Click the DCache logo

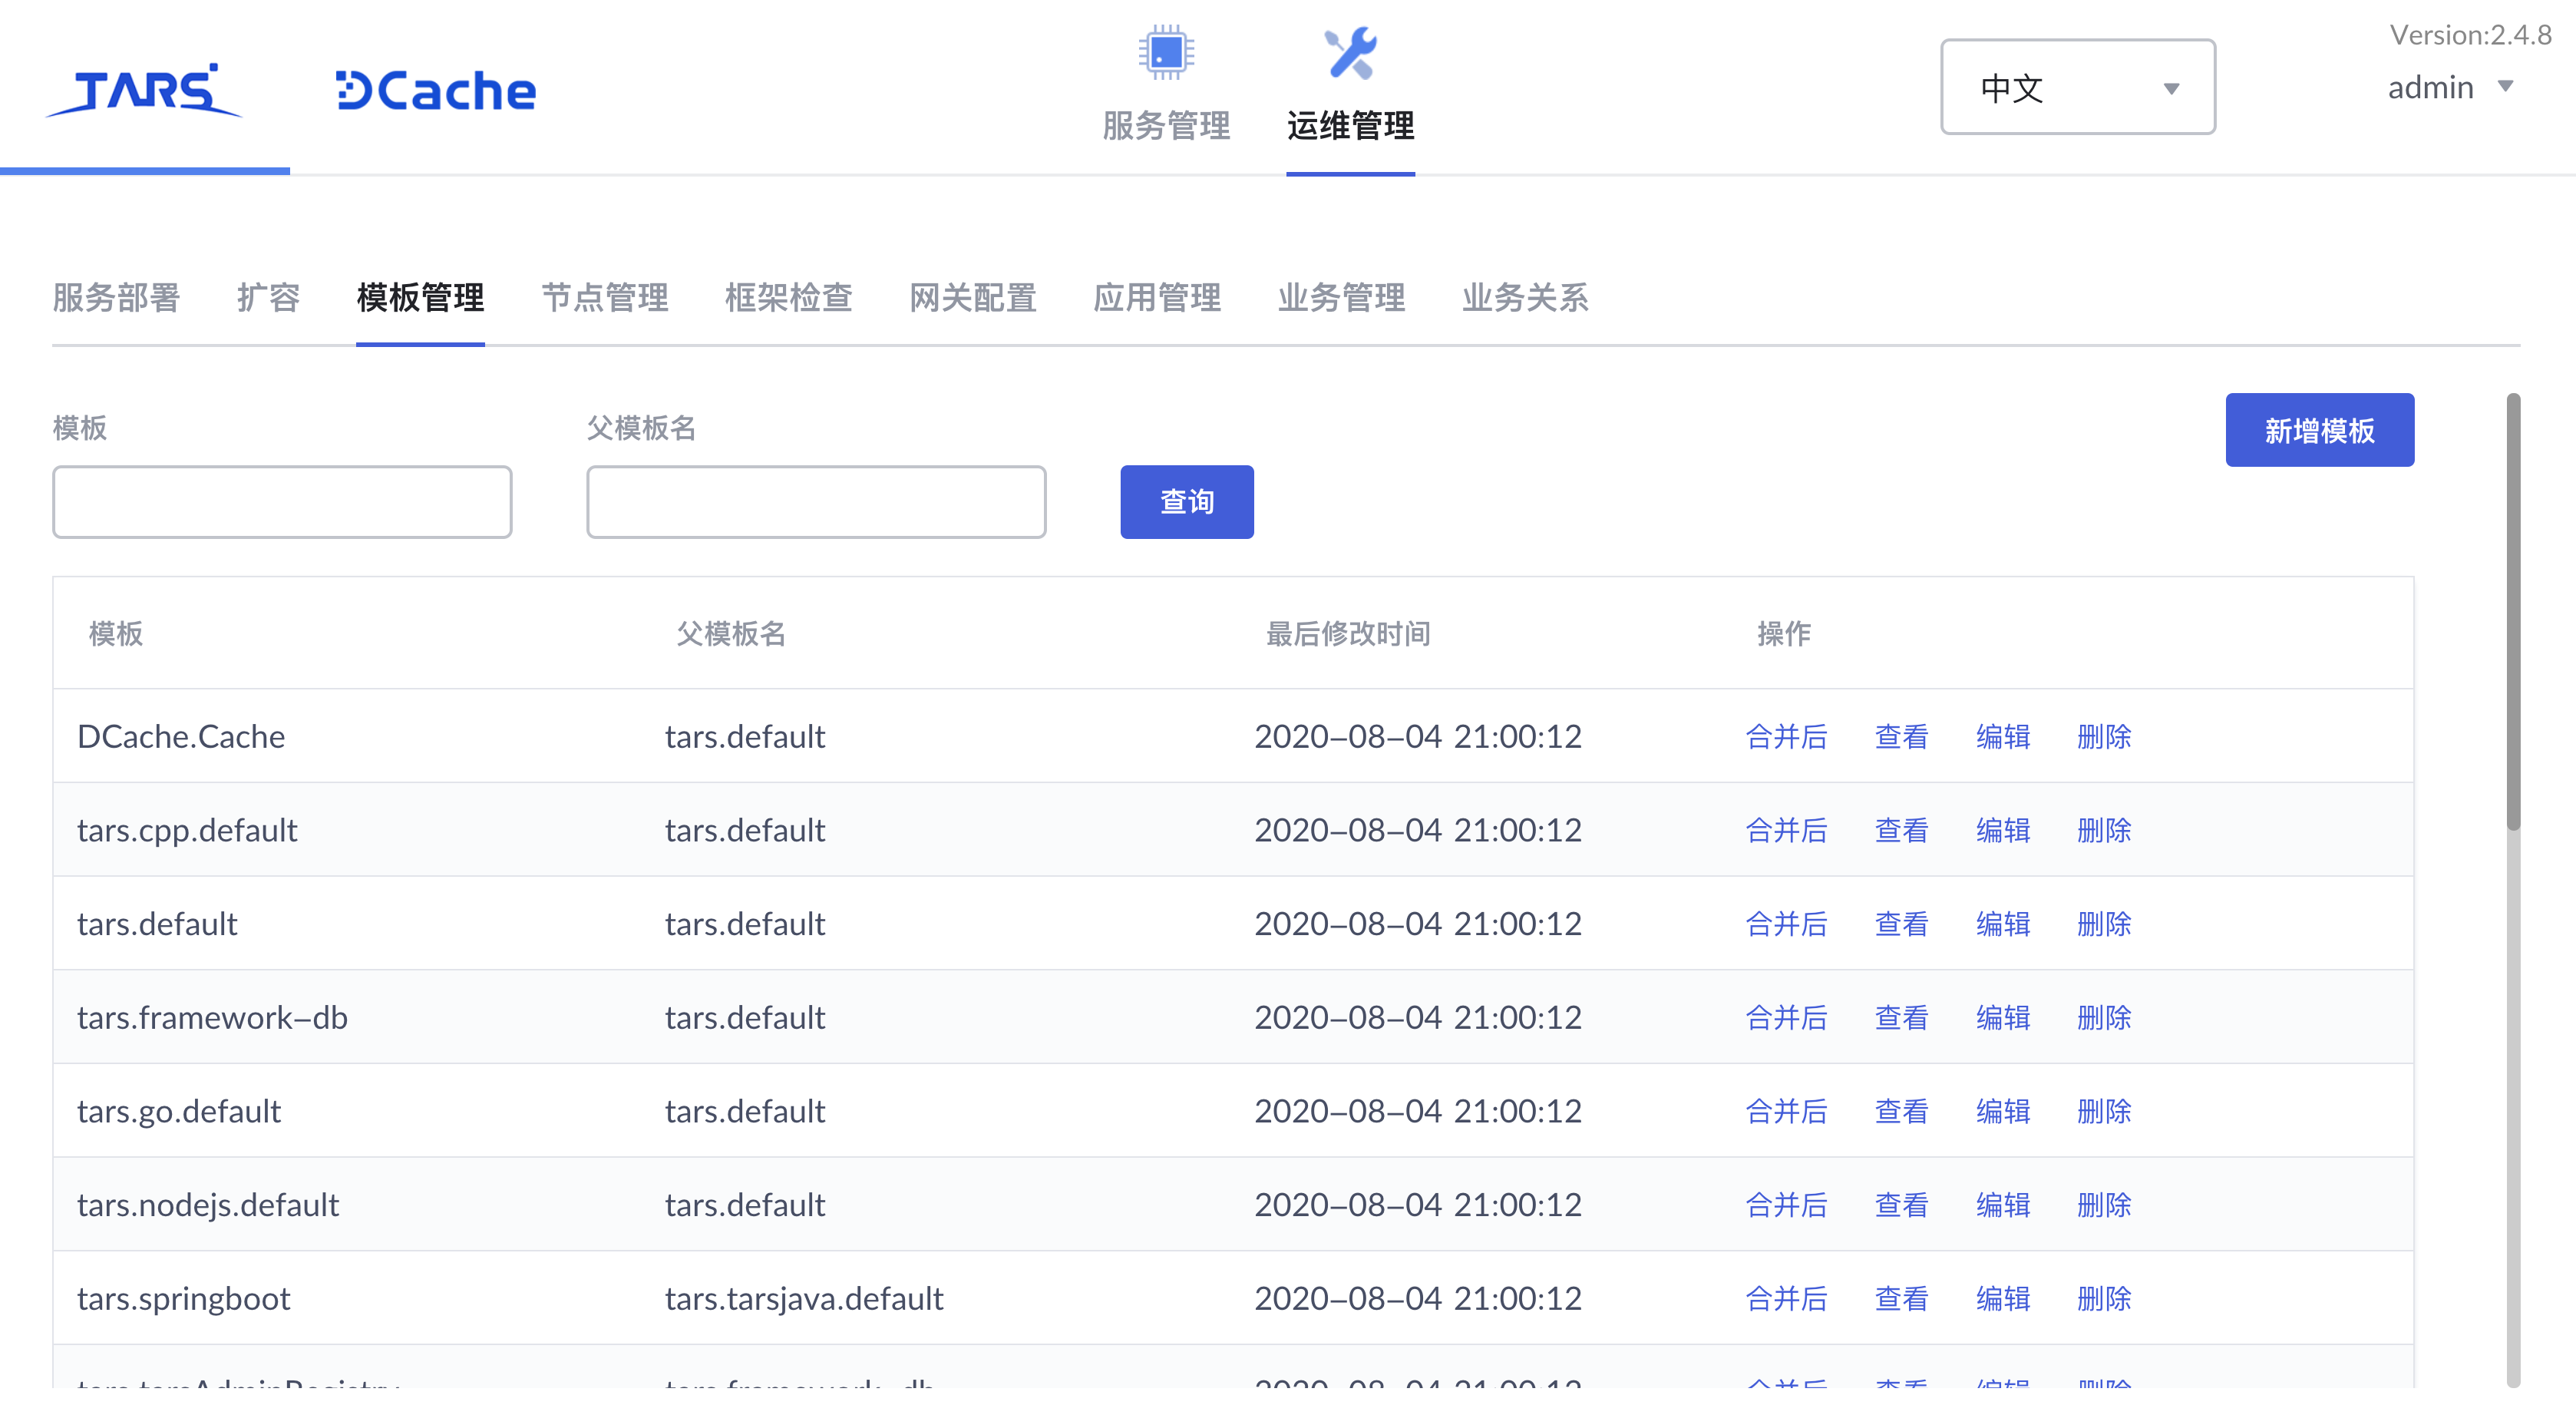pyautogui.click(x=435, y=90)
